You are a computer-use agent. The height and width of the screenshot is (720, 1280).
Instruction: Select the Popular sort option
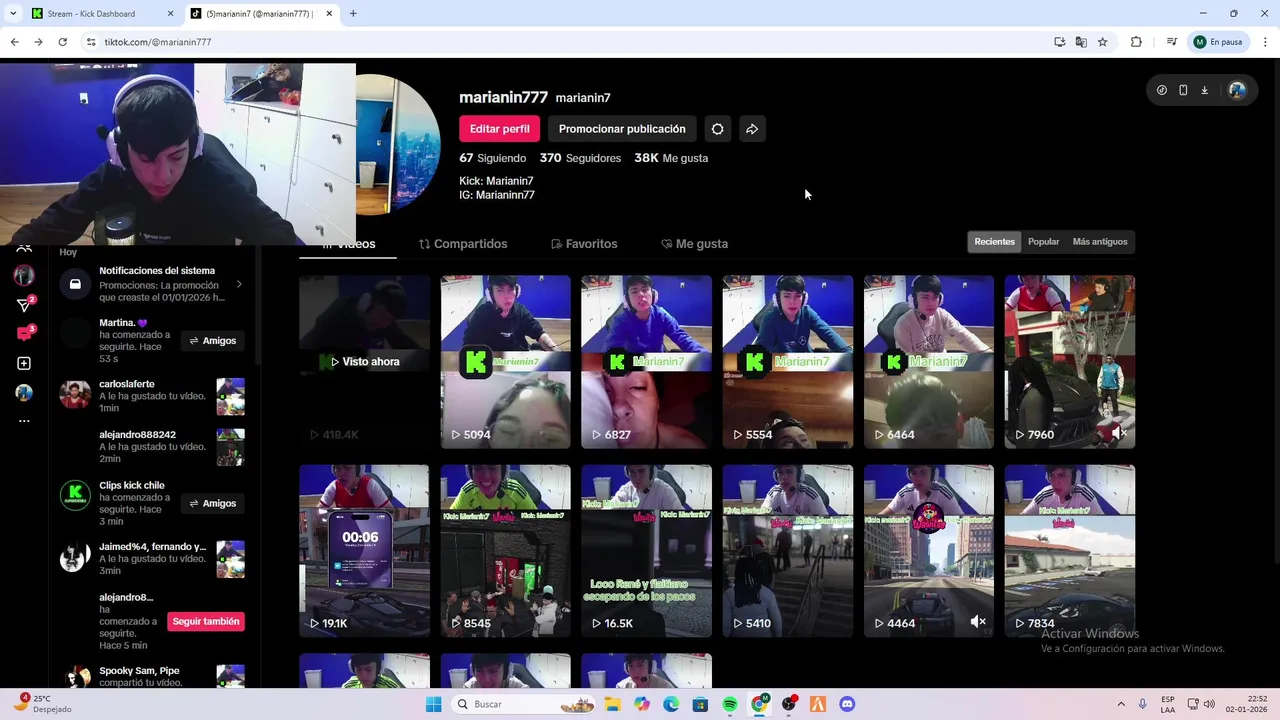1043,242
